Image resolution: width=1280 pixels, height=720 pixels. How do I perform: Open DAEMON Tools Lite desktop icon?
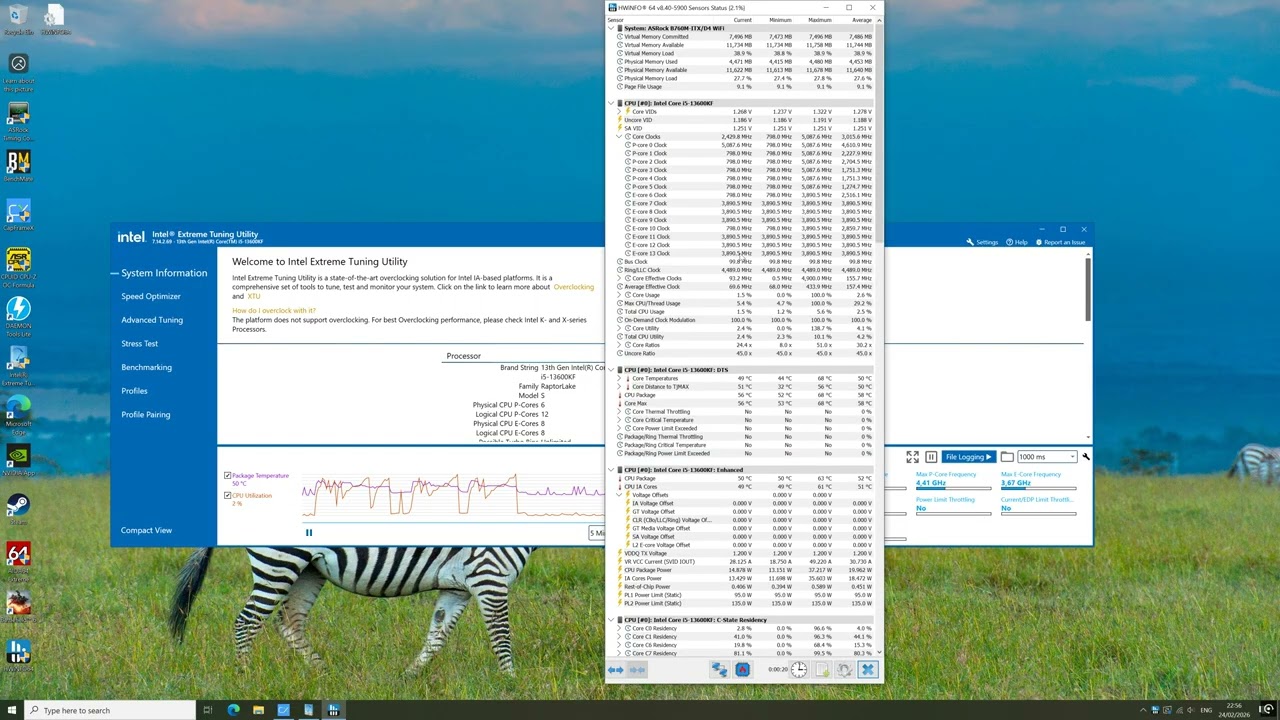[x=18, y=317]
